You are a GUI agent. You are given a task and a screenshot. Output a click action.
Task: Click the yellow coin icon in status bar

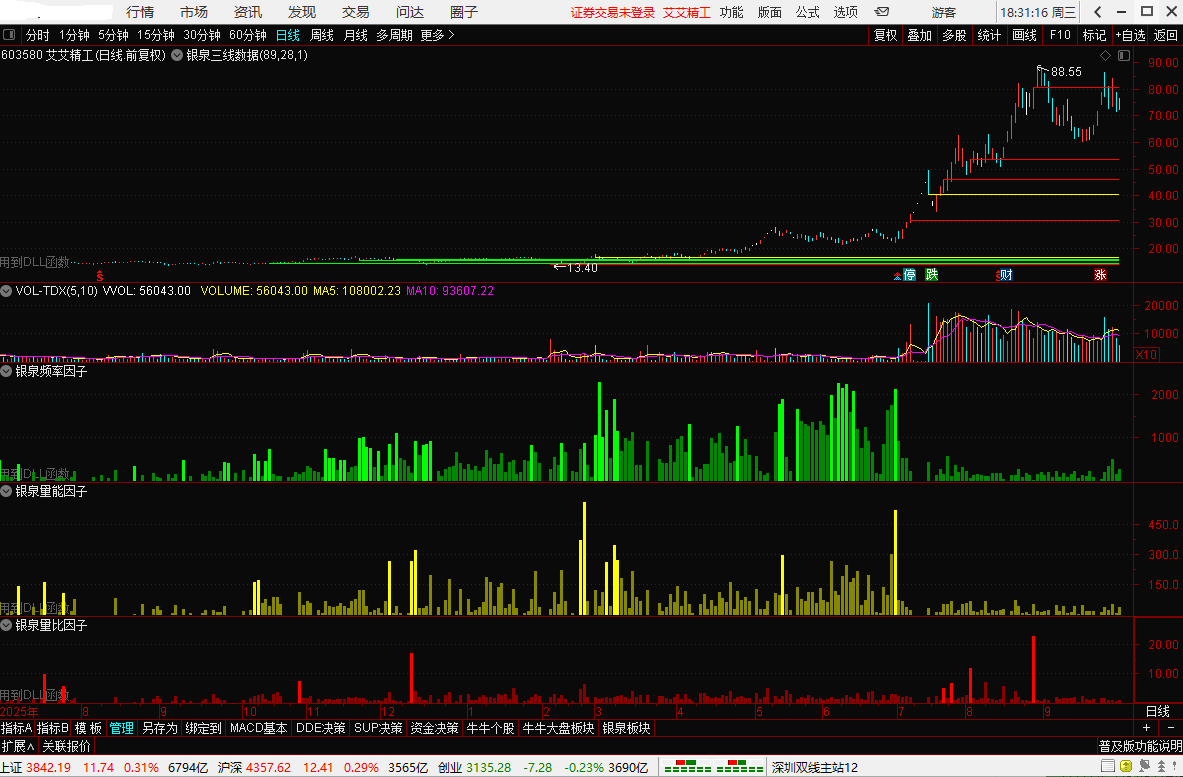click(x=1126, y=766)
